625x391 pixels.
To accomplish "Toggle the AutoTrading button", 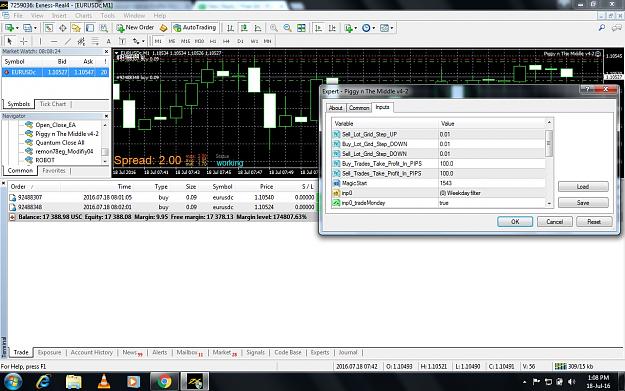I will [x=195, y=28].
